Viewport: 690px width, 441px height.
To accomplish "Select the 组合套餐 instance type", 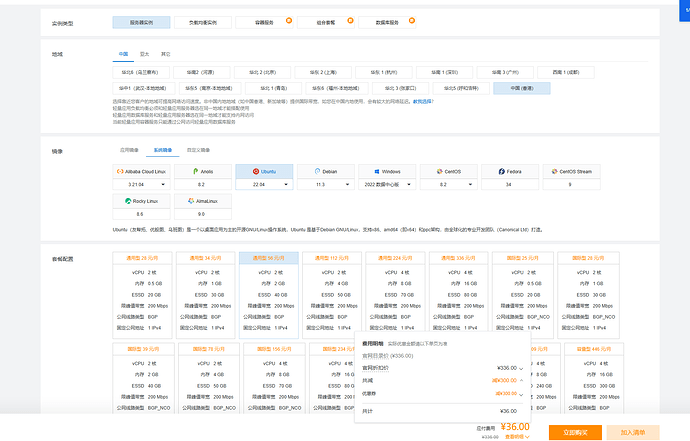I will [326, 22].
